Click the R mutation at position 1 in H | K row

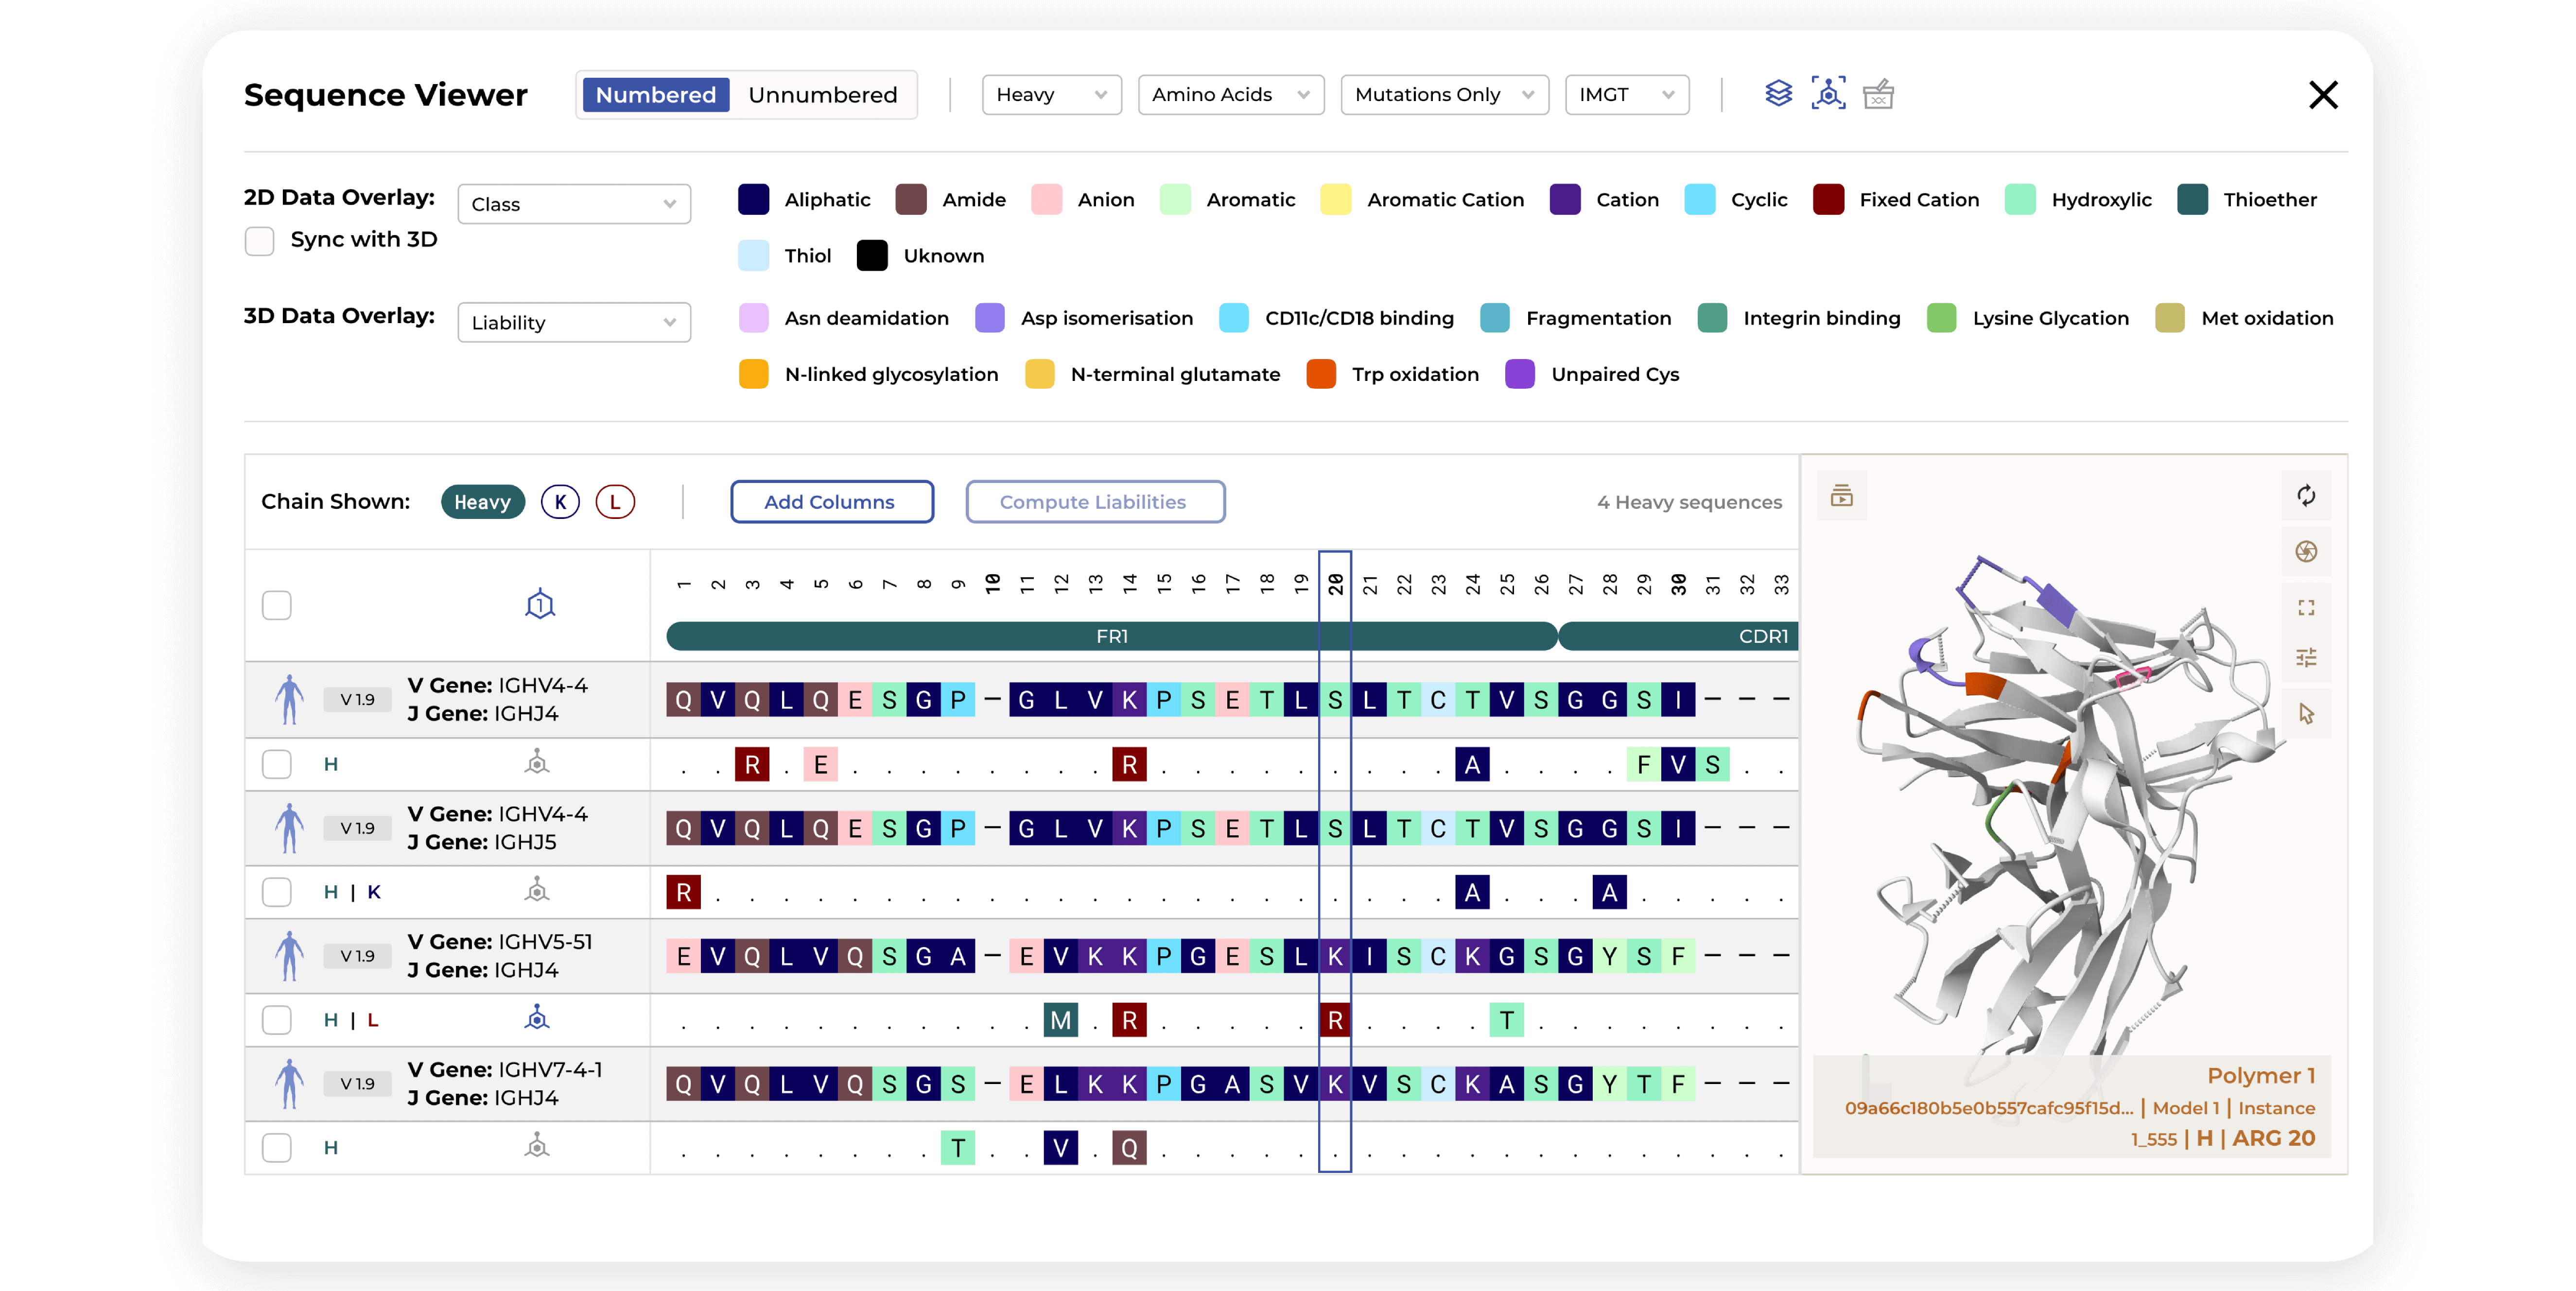(684, 892)
